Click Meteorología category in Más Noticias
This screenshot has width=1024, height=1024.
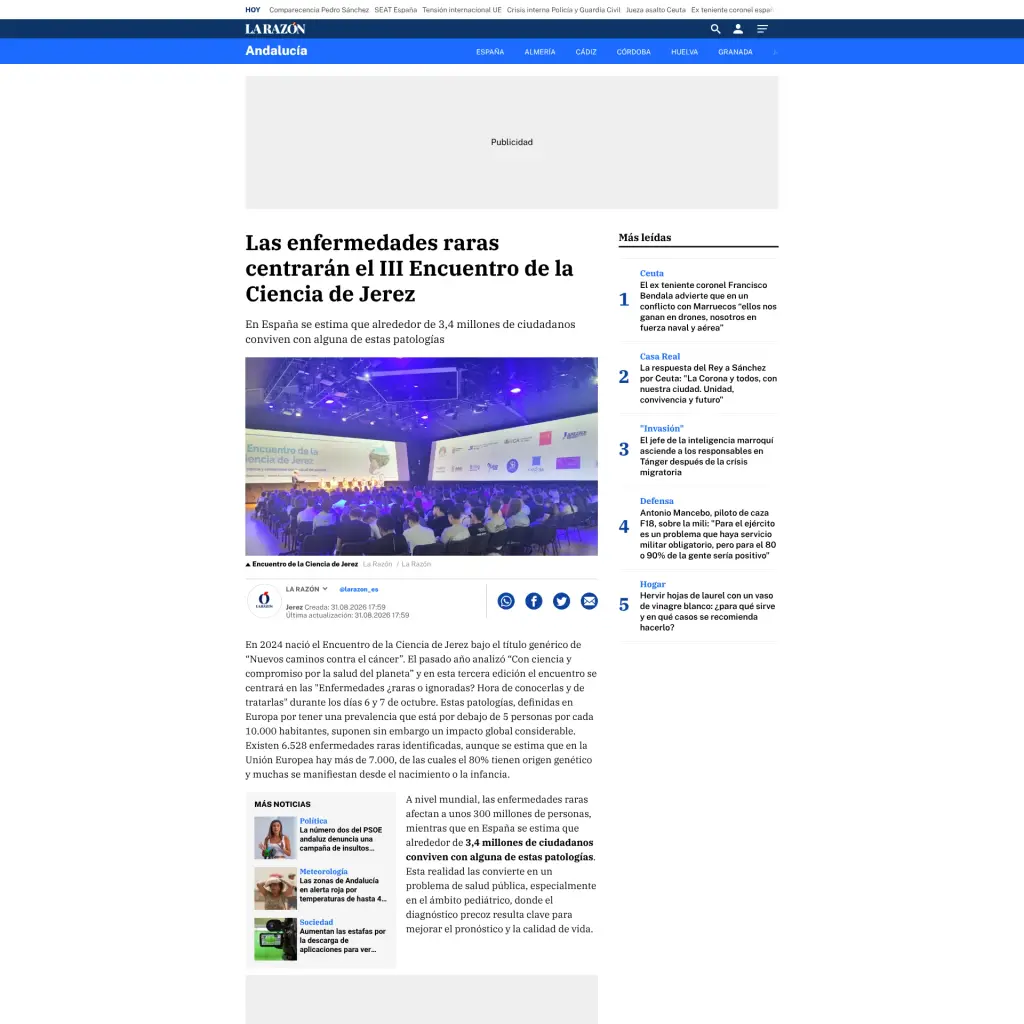coord(323,871)
